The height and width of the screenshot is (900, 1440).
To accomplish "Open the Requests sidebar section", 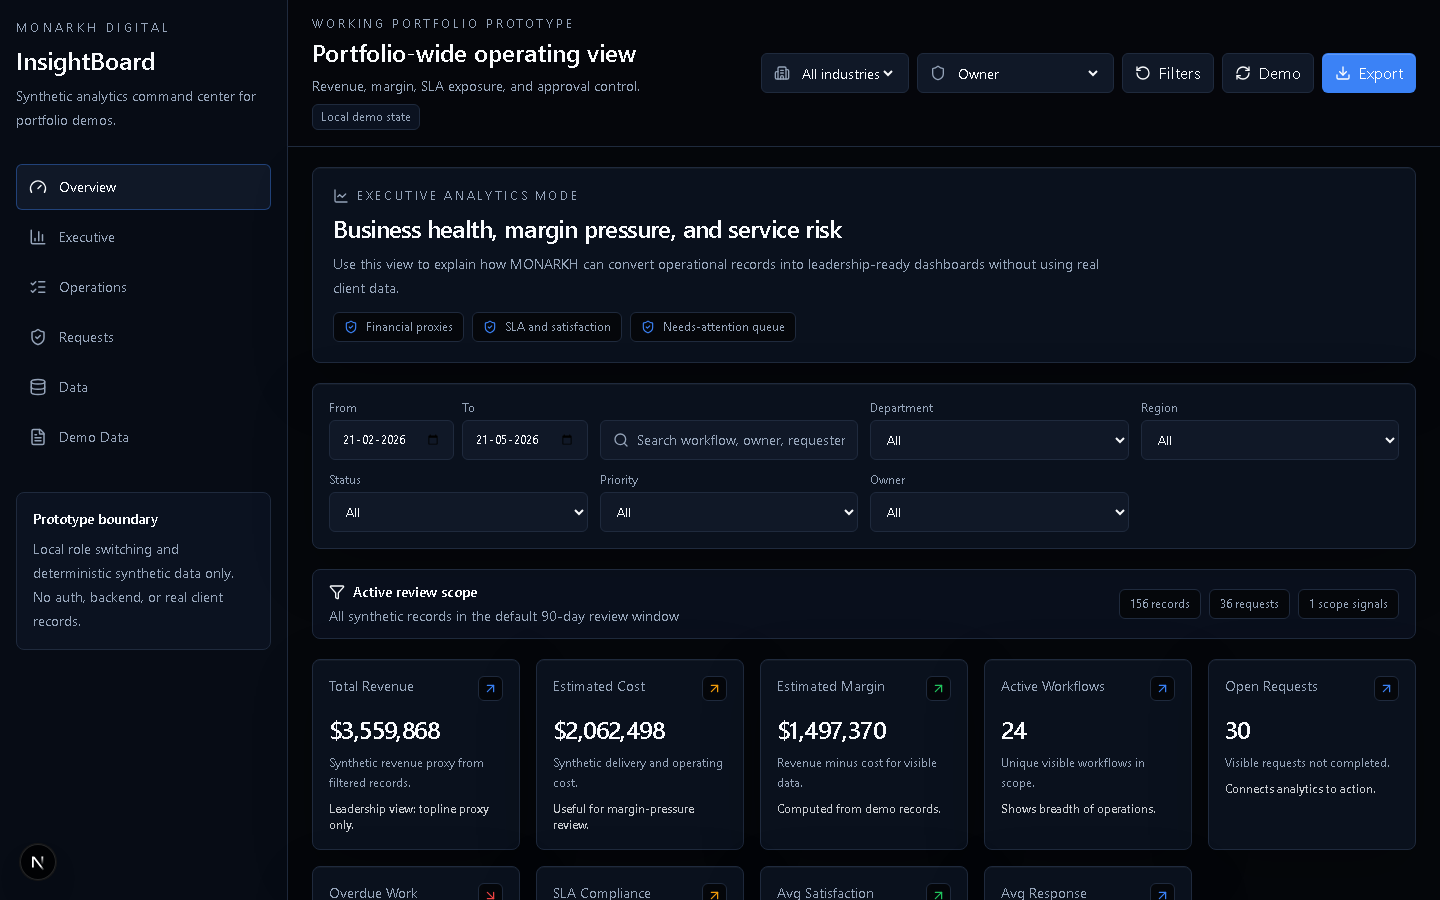I will [x=143, y=337].
